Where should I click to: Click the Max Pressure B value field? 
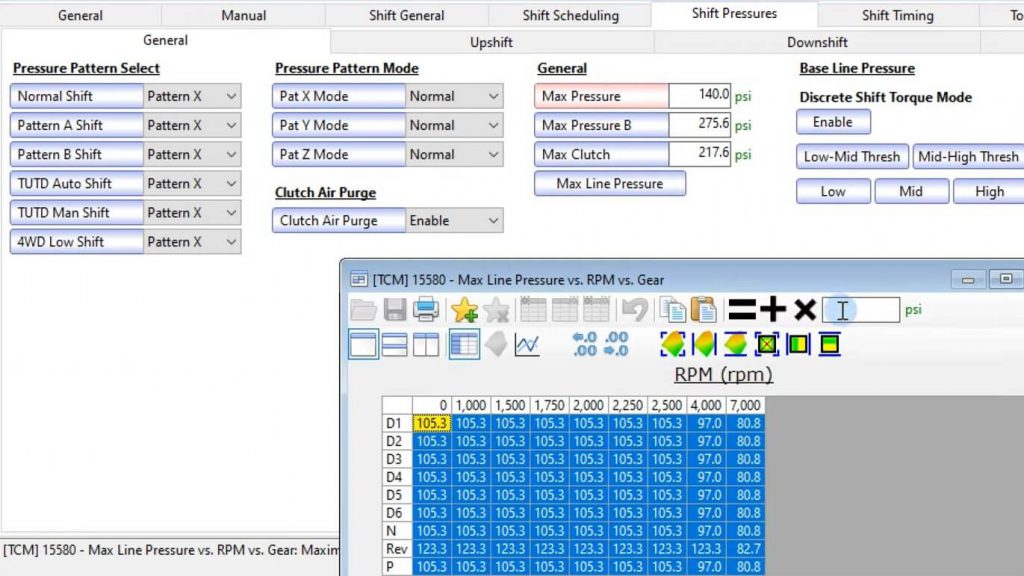(x=699, y=125)
